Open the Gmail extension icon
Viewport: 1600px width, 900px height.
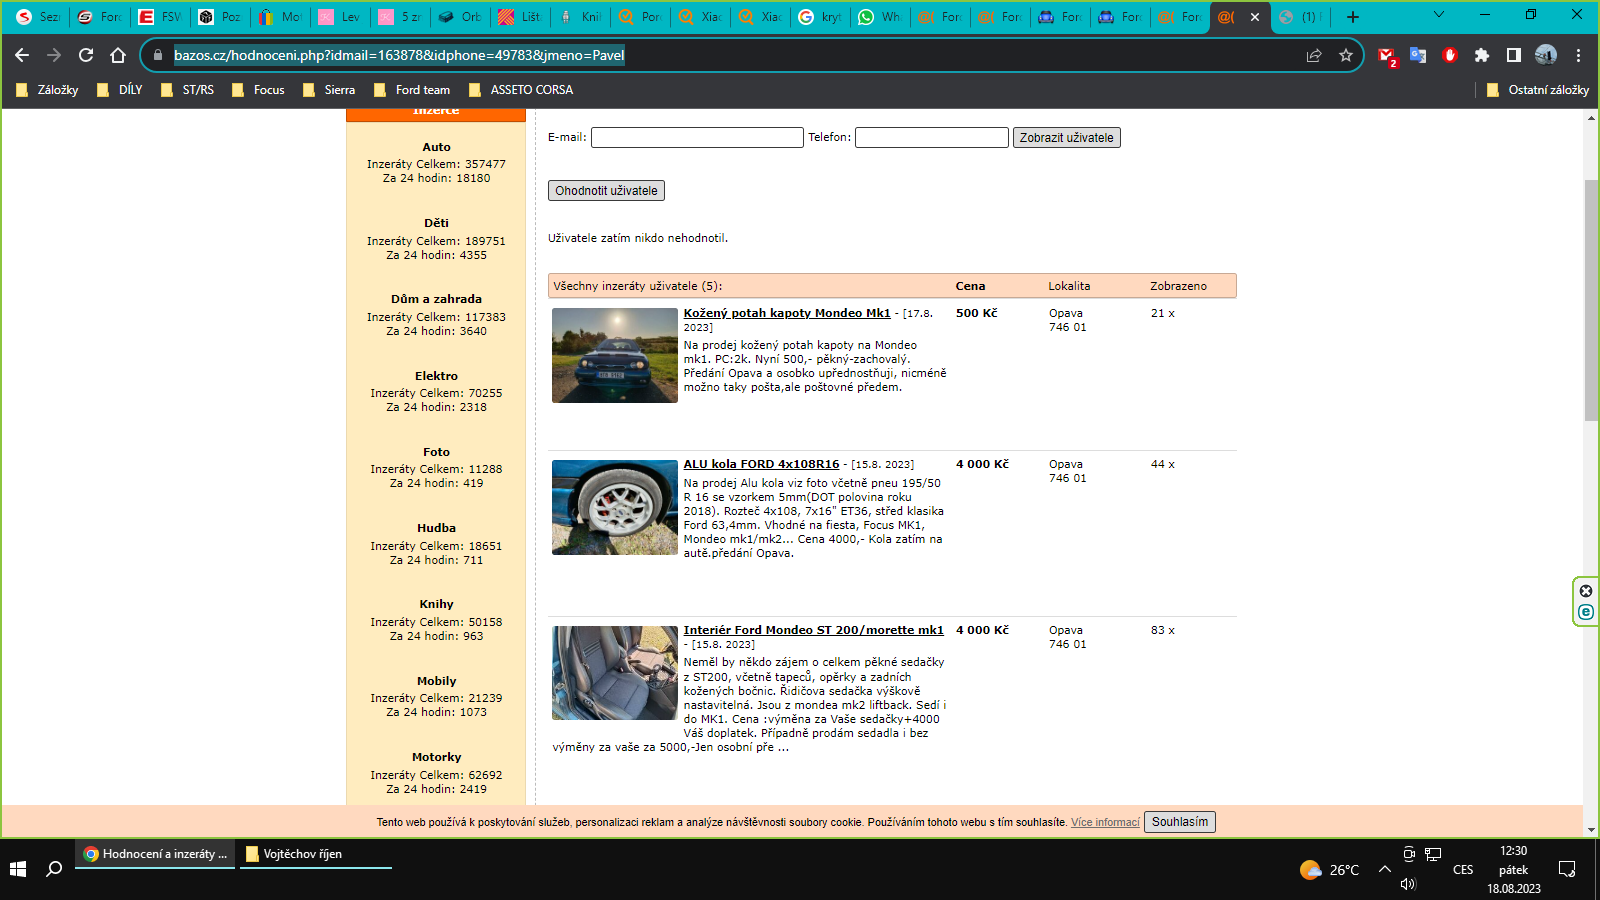pyautogui.click(x=1386, y=56)
